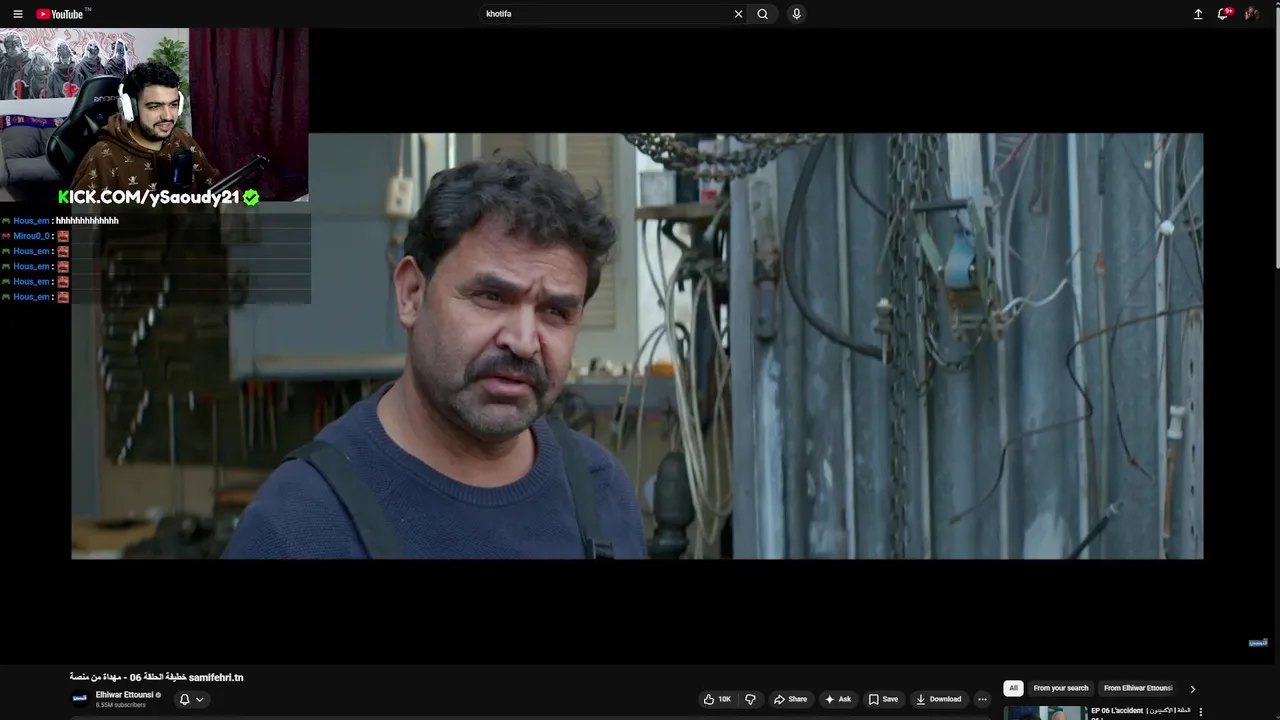Download the video
The width and height of the screenshot is (1280, 720).
(939, 699)
